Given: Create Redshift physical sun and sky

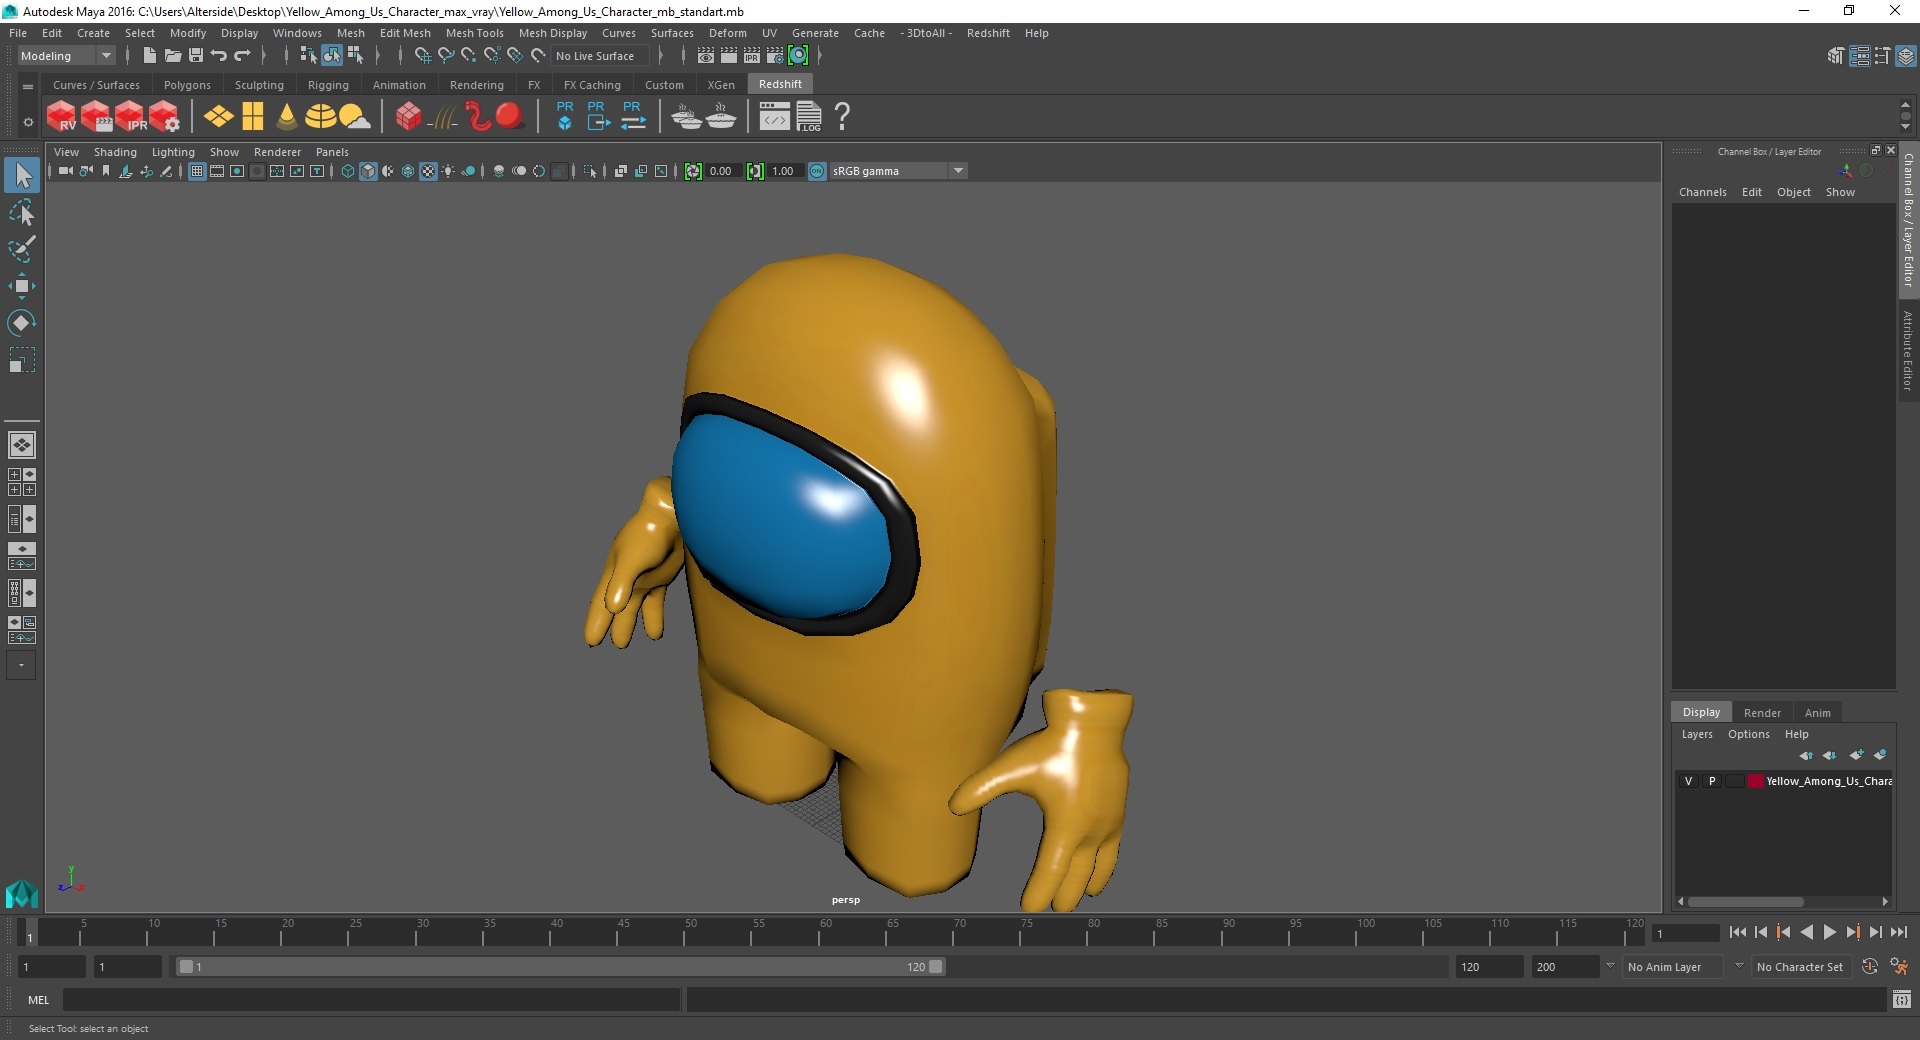Looking at the screenshot, I should point(354,117).
